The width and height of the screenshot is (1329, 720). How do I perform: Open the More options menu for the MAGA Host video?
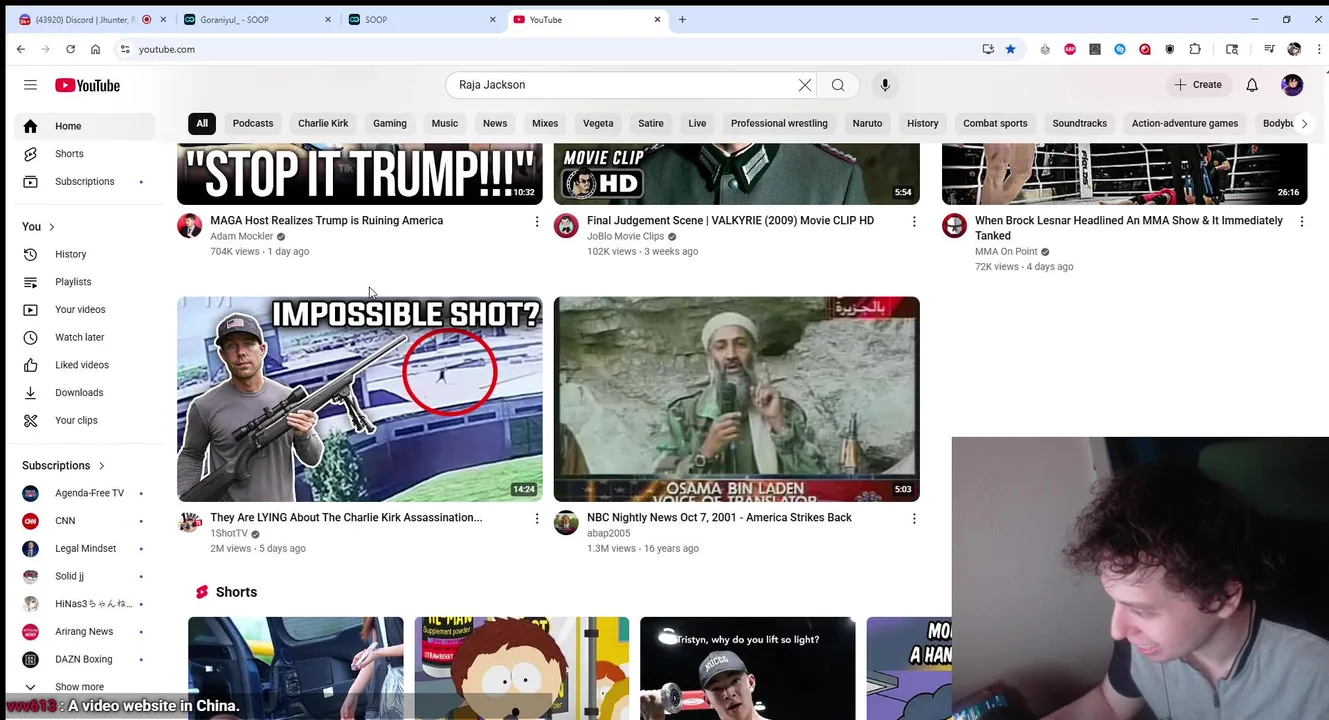click(x=537, y=221)
